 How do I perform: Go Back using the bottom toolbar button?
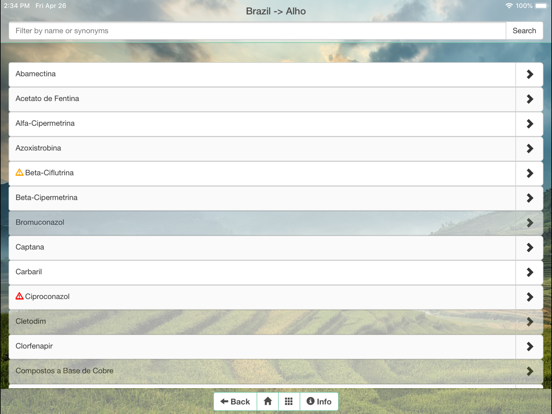tap(235, 401)
